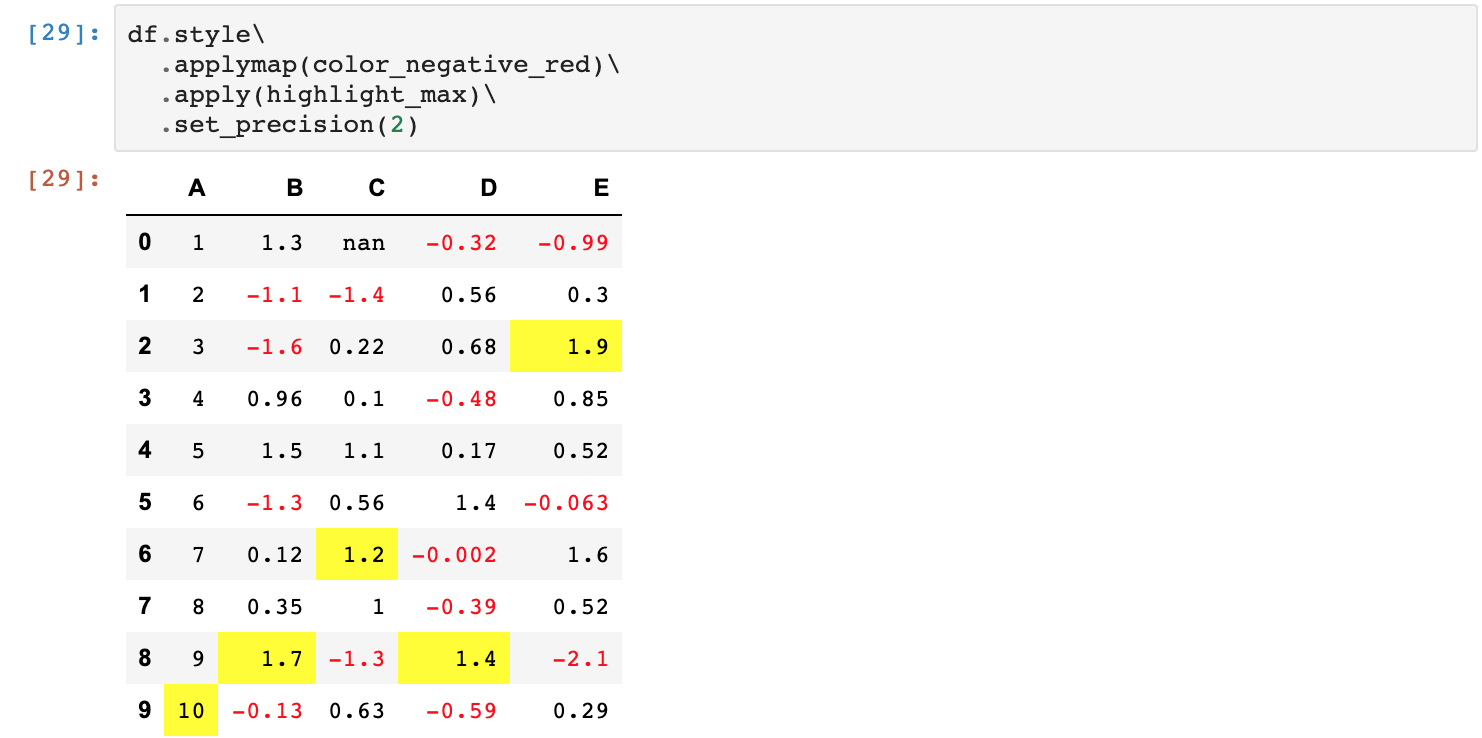
Task: Select column header D
Action: [x=488, y=188]
